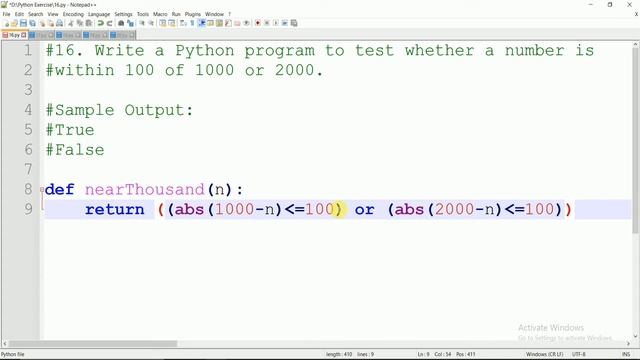Click 'UTF-8' encoding in status bar

coord(579,354)
